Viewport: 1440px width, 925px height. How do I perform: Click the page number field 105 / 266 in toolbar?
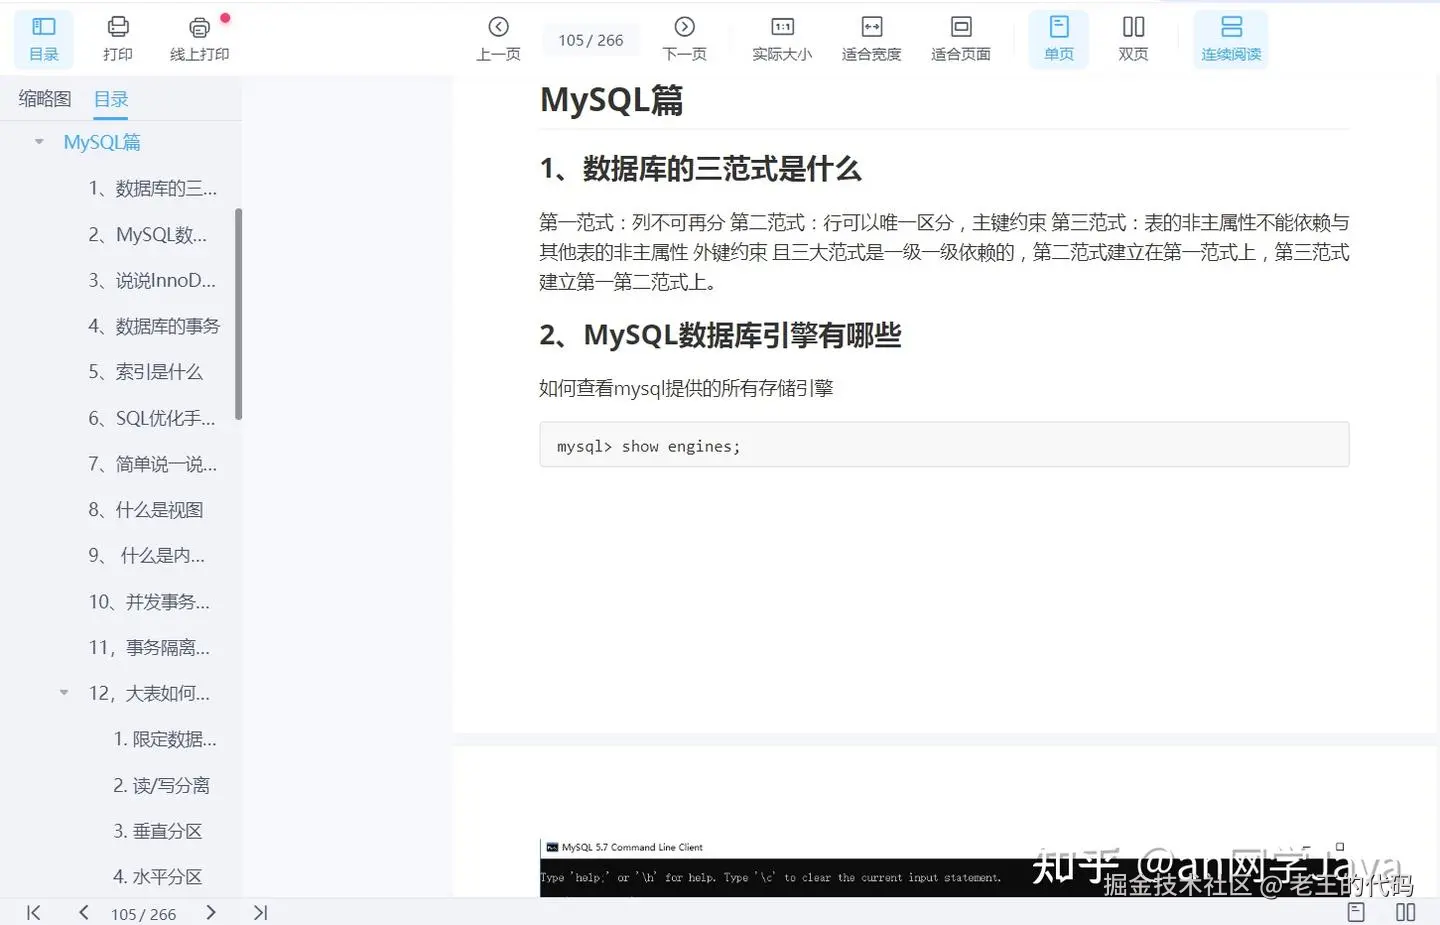(590, 40)
